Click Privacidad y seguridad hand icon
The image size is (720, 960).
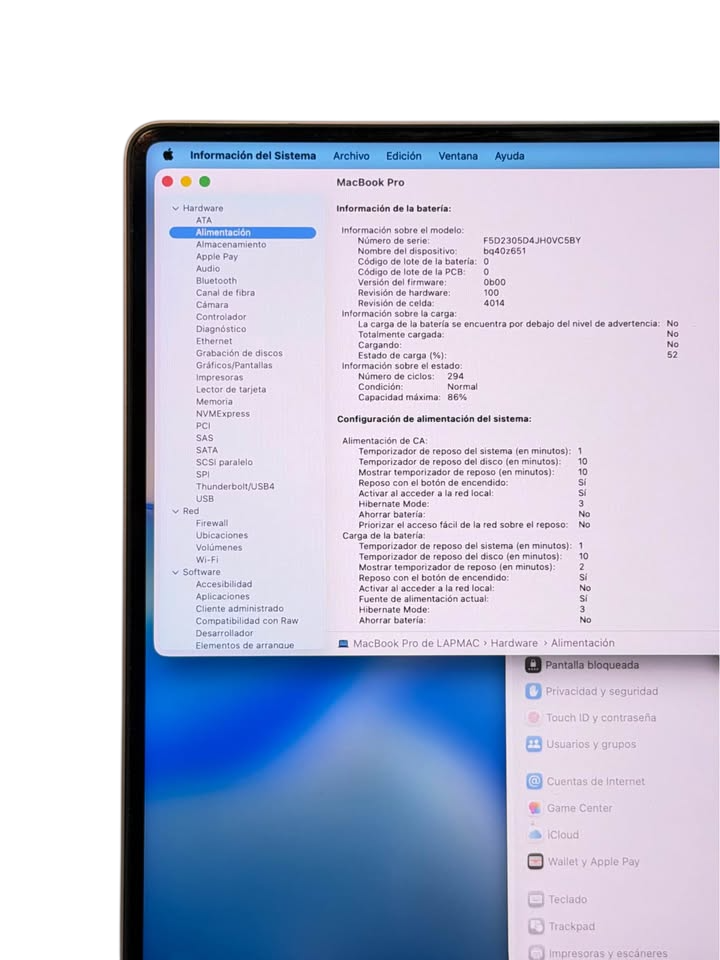[533, 691]
